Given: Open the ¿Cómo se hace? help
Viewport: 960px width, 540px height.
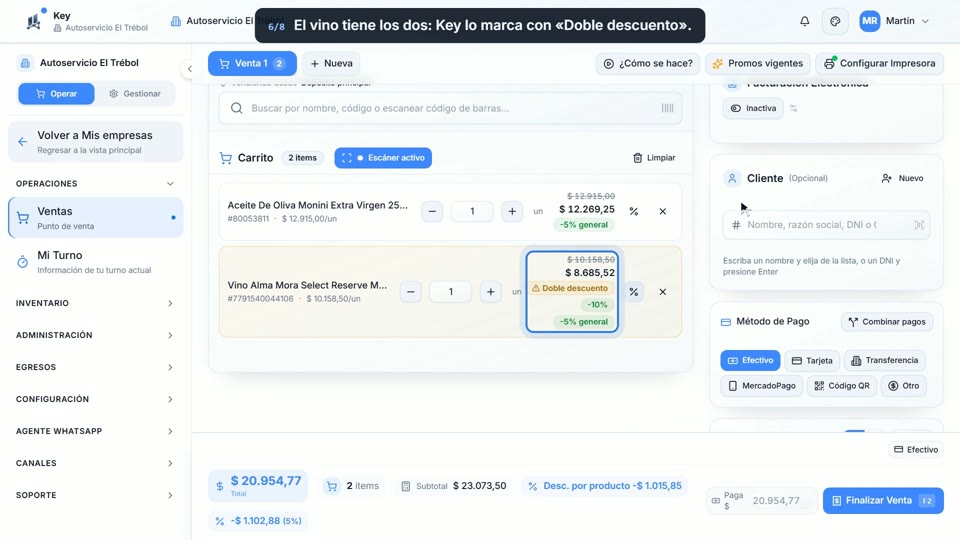Looking at the screenshot, I should [648, 63].
